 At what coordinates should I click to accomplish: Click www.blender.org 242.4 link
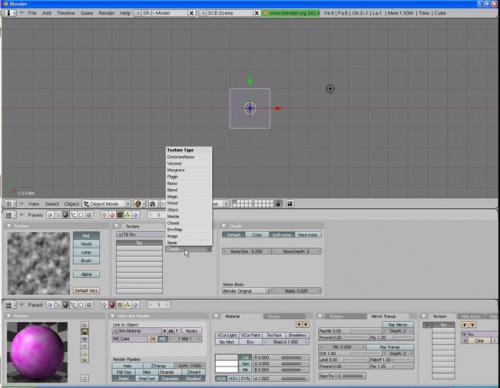pyautogui.click(x=291, y=13)
